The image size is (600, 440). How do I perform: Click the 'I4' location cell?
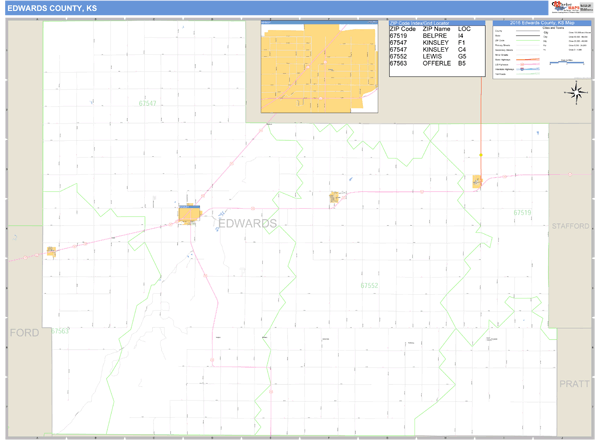coord(461,36)
